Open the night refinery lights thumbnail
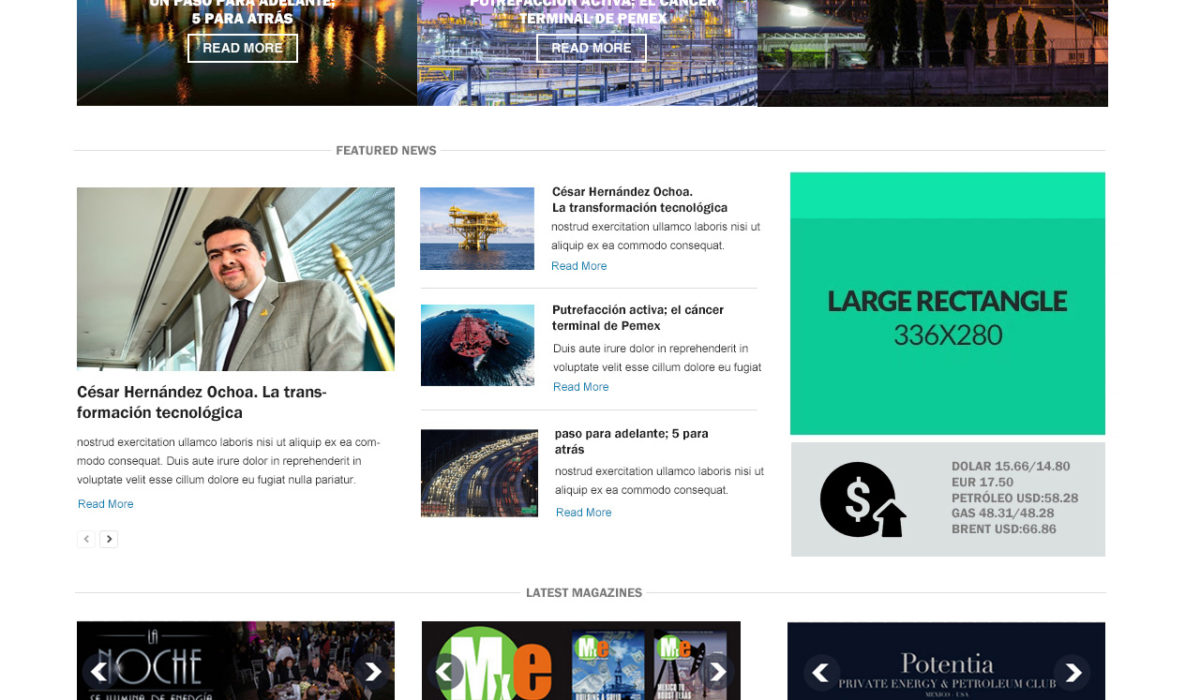 [x=479, y=473]
